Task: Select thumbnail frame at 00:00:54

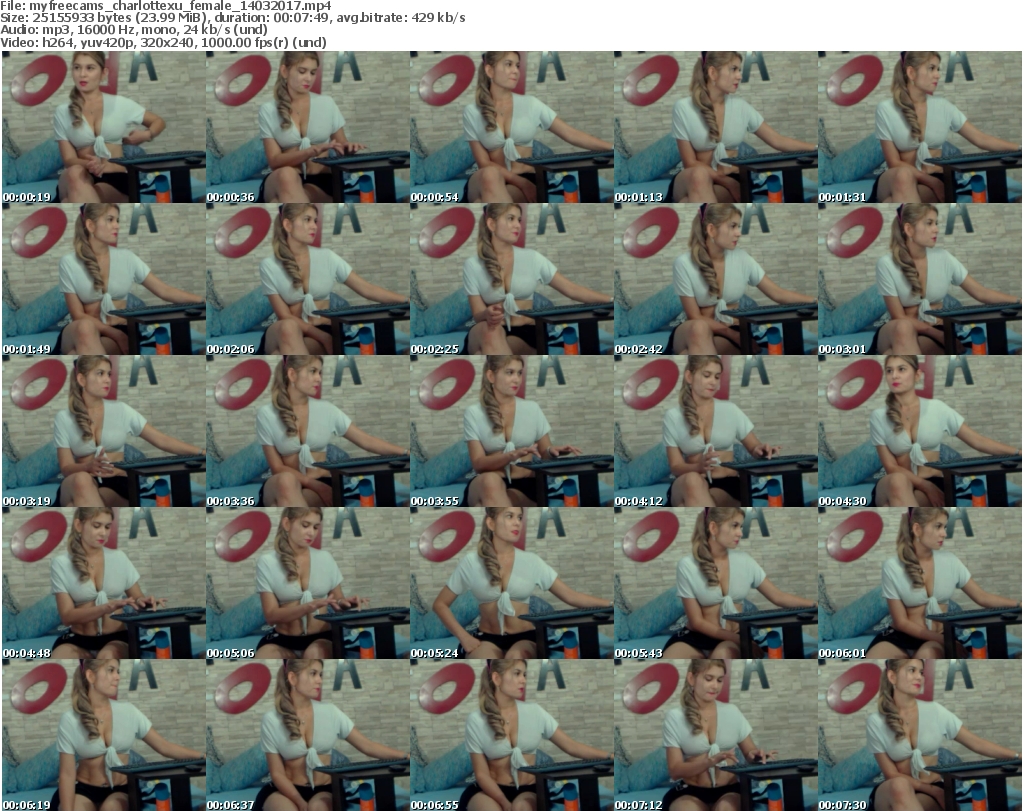Action: (511, 127)
